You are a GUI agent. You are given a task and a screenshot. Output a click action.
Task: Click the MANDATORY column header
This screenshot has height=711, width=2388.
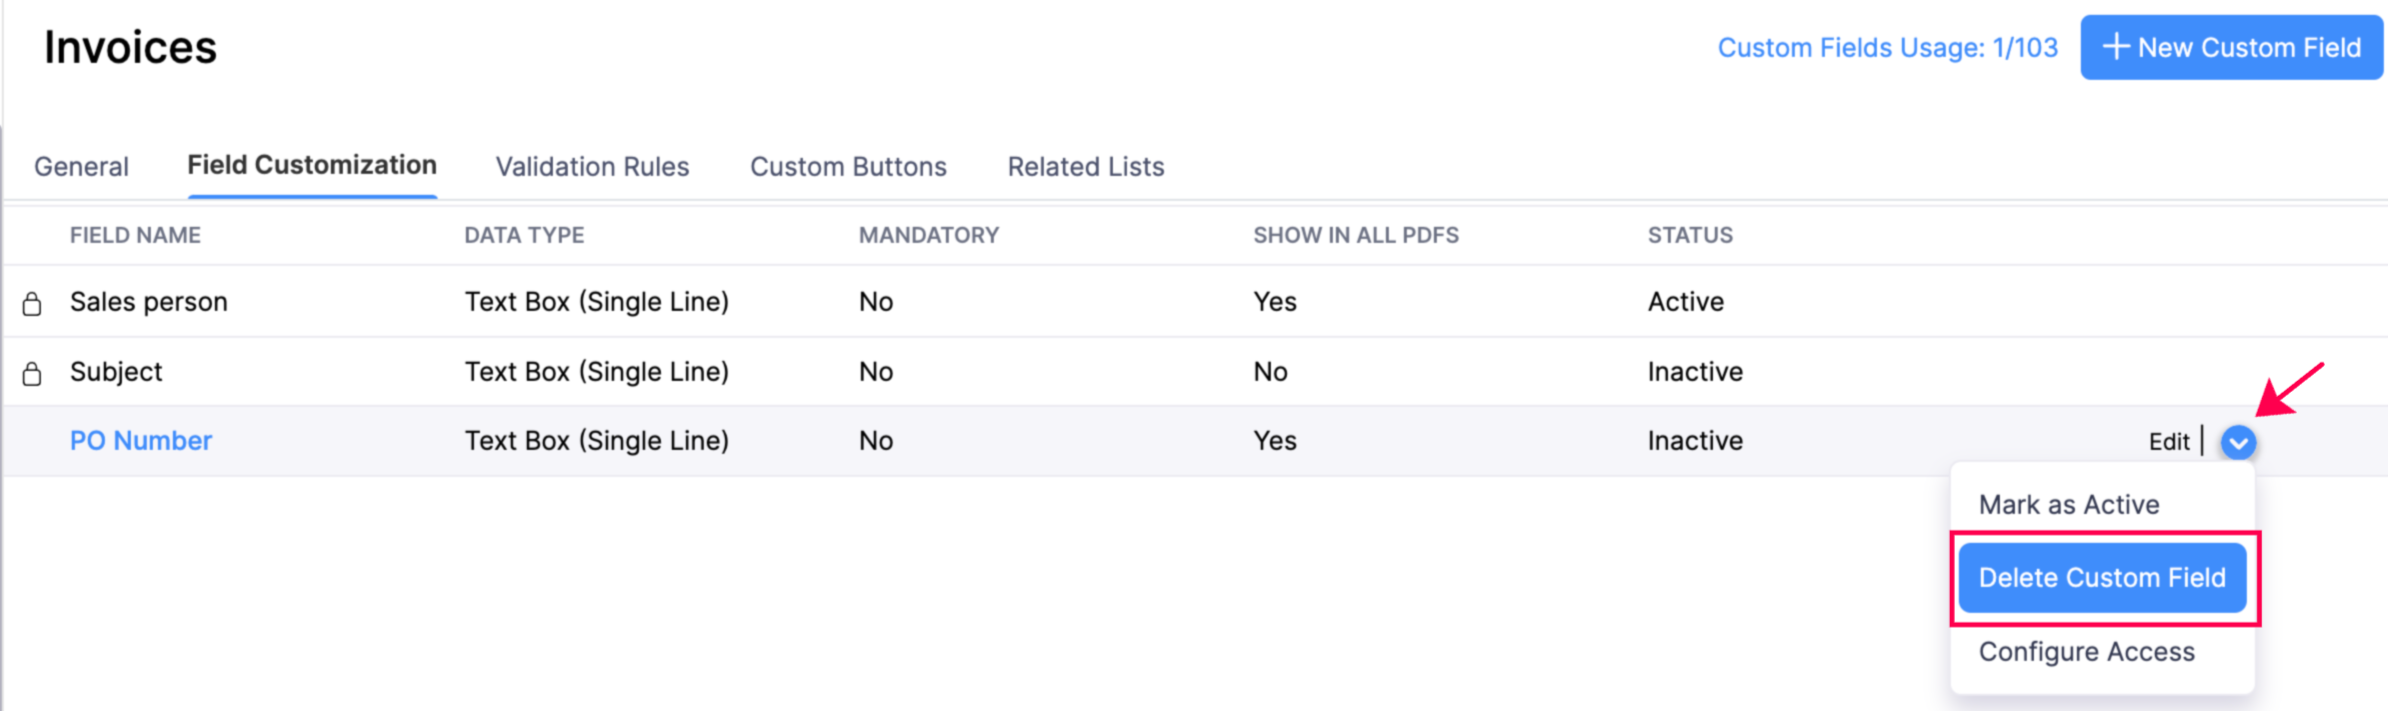(x=928, y=235)
